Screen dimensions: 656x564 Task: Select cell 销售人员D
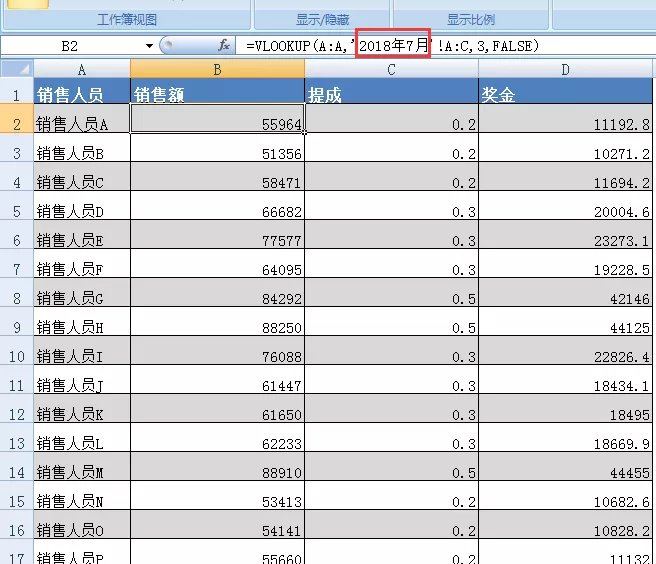(x=82, y=206)
